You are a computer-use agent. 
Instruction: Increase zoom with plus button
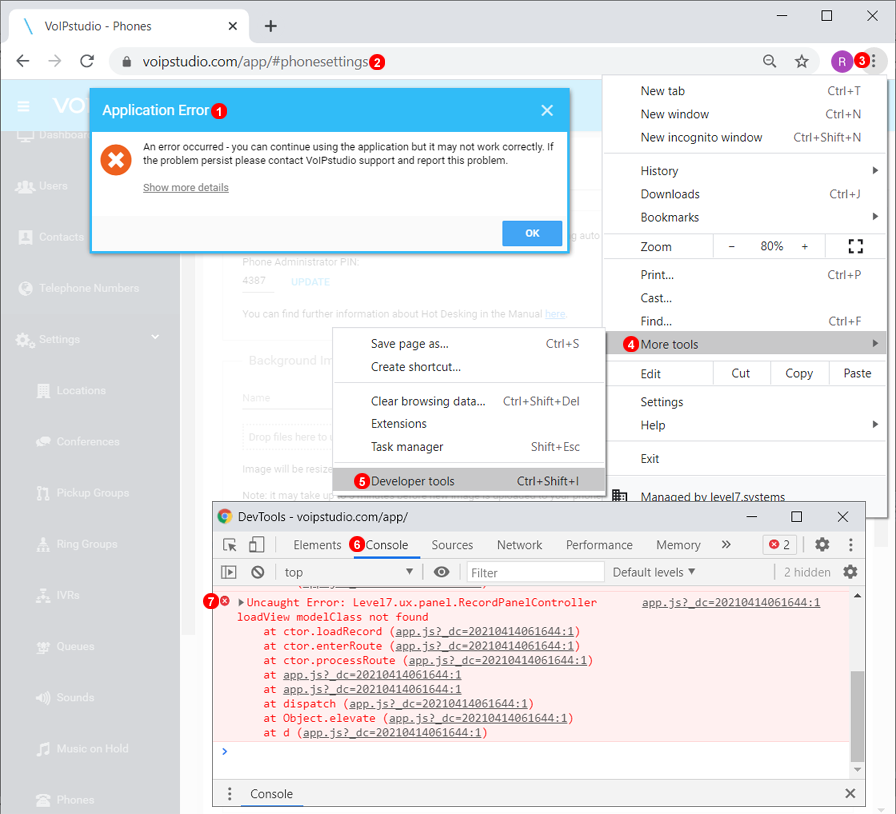[x=805, y=246]
